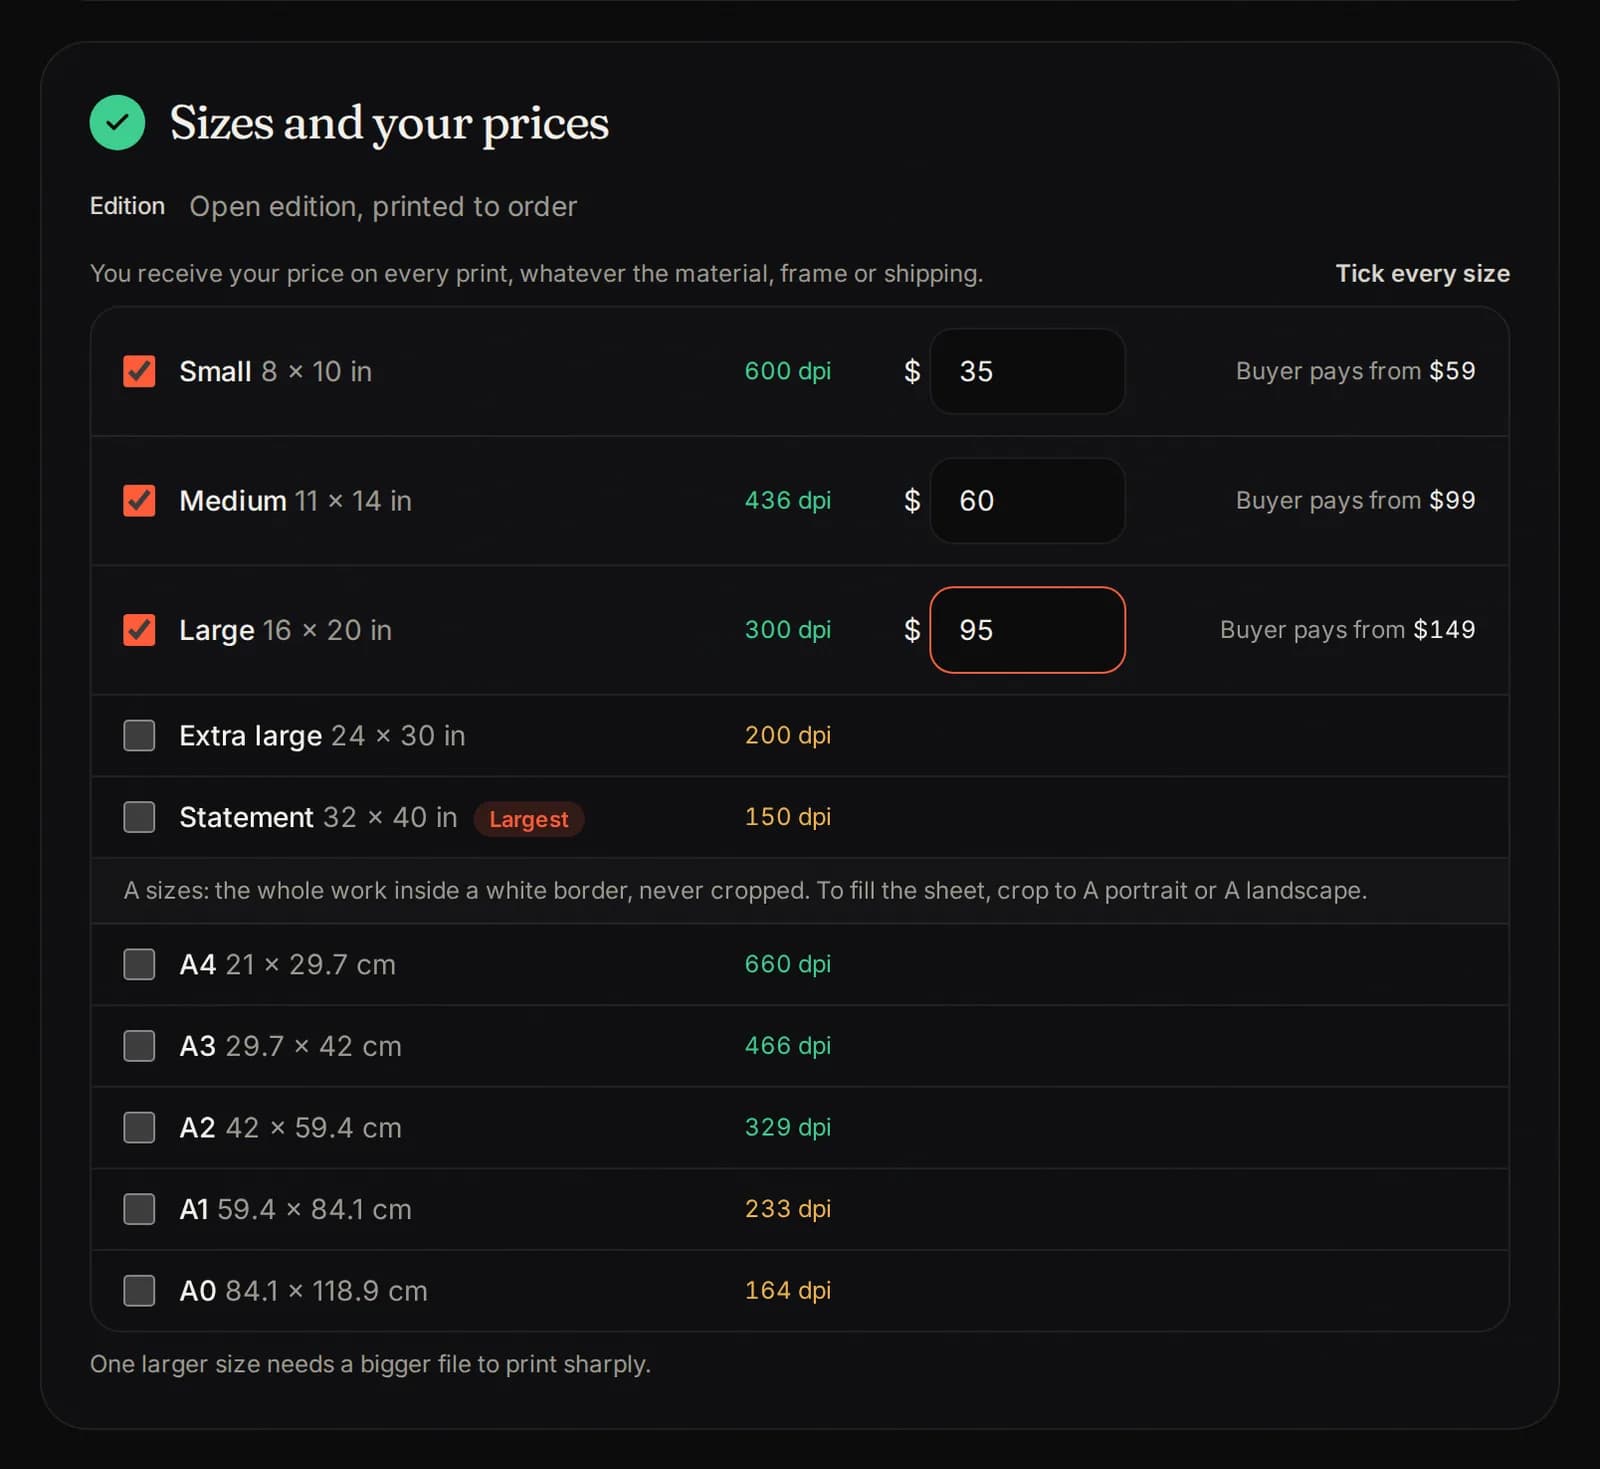Uncheck the Medium 11 × 14 in size
Screen dimensions: 1600x1469
tap(139, 500)
